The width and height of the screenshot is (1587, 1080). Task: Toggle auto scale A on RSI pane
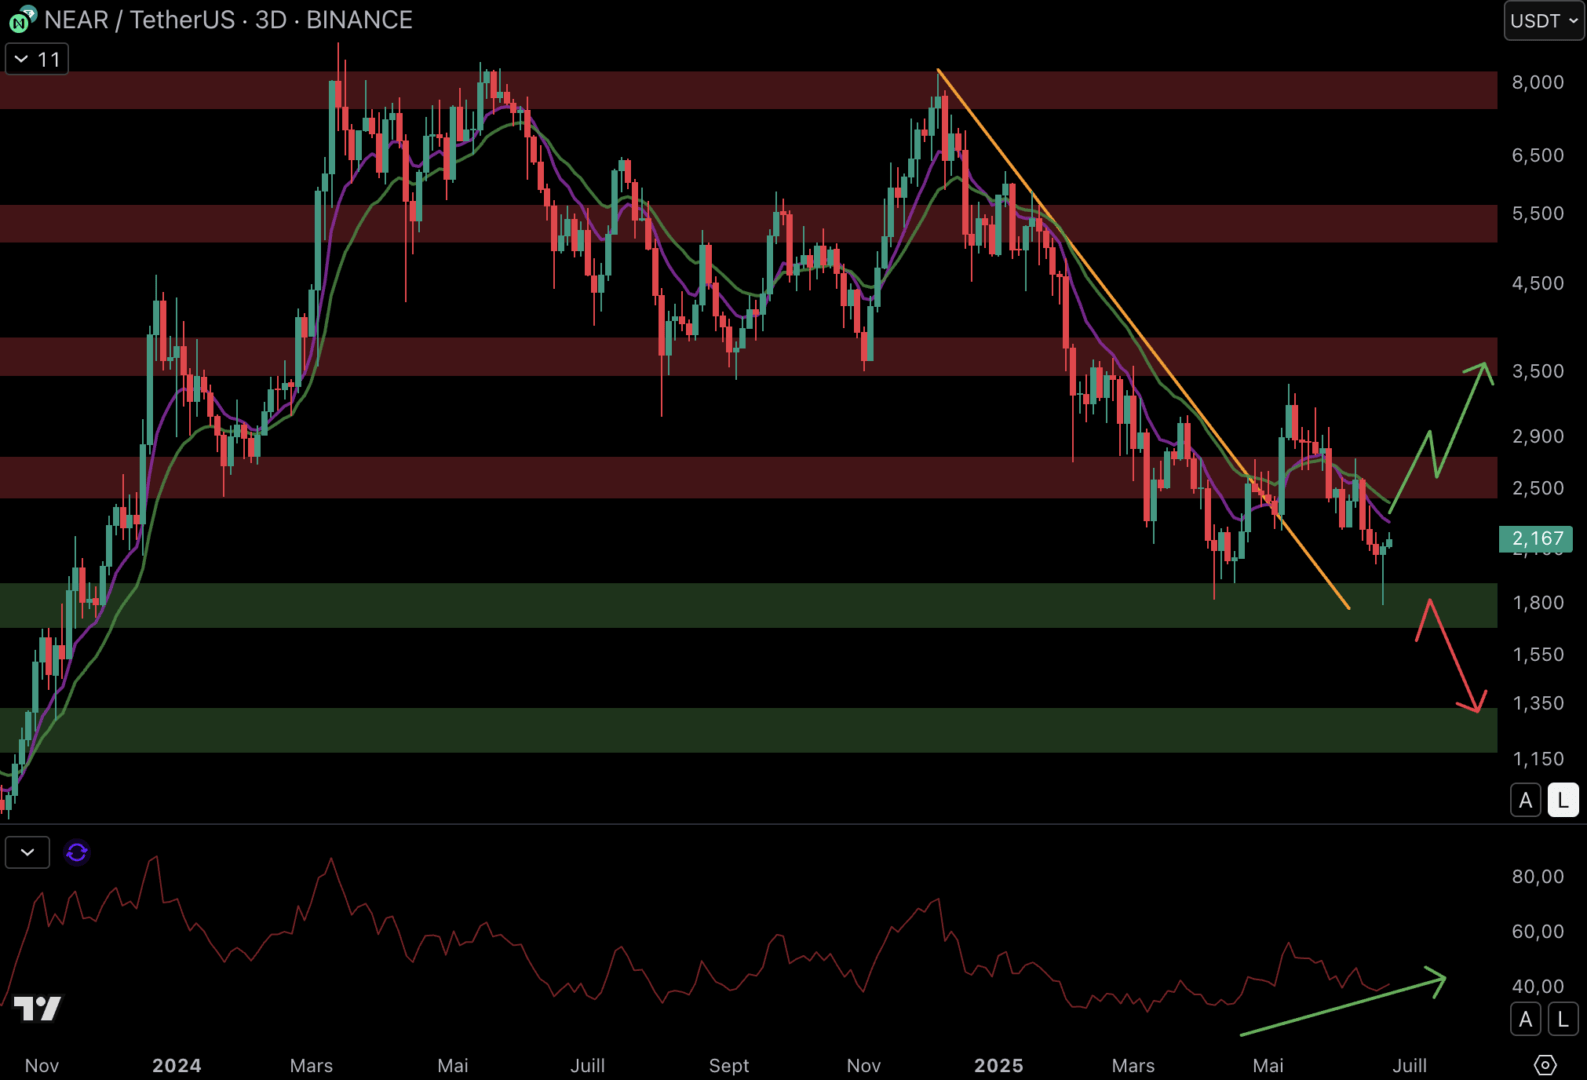coord(1525,1019)
